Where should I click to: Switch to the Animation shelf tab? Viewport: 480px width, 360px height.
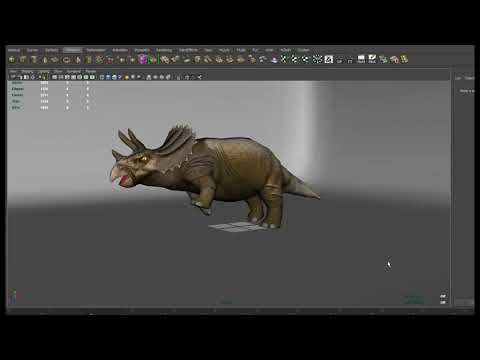(x=120, y=50)
